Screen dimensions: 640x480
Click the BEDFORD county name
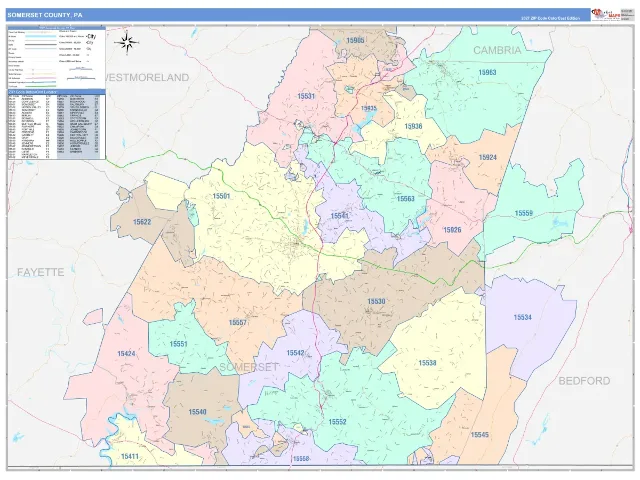(x=584, y=381)
